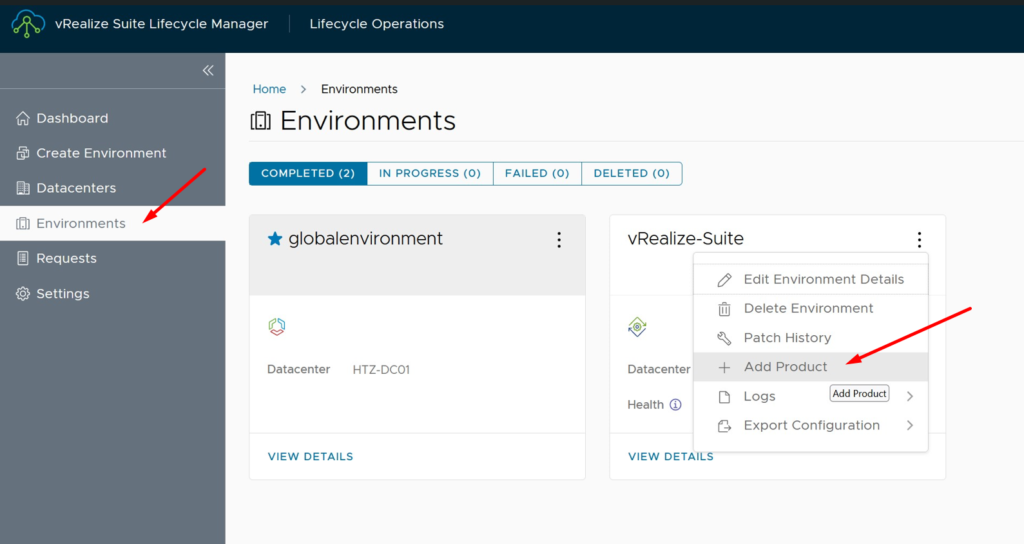Expand the Export Configuration submenu chevron
Image resolution: width=1024 pixels, height=544 pixels.
pyautogui.click(x=910, y=425)
